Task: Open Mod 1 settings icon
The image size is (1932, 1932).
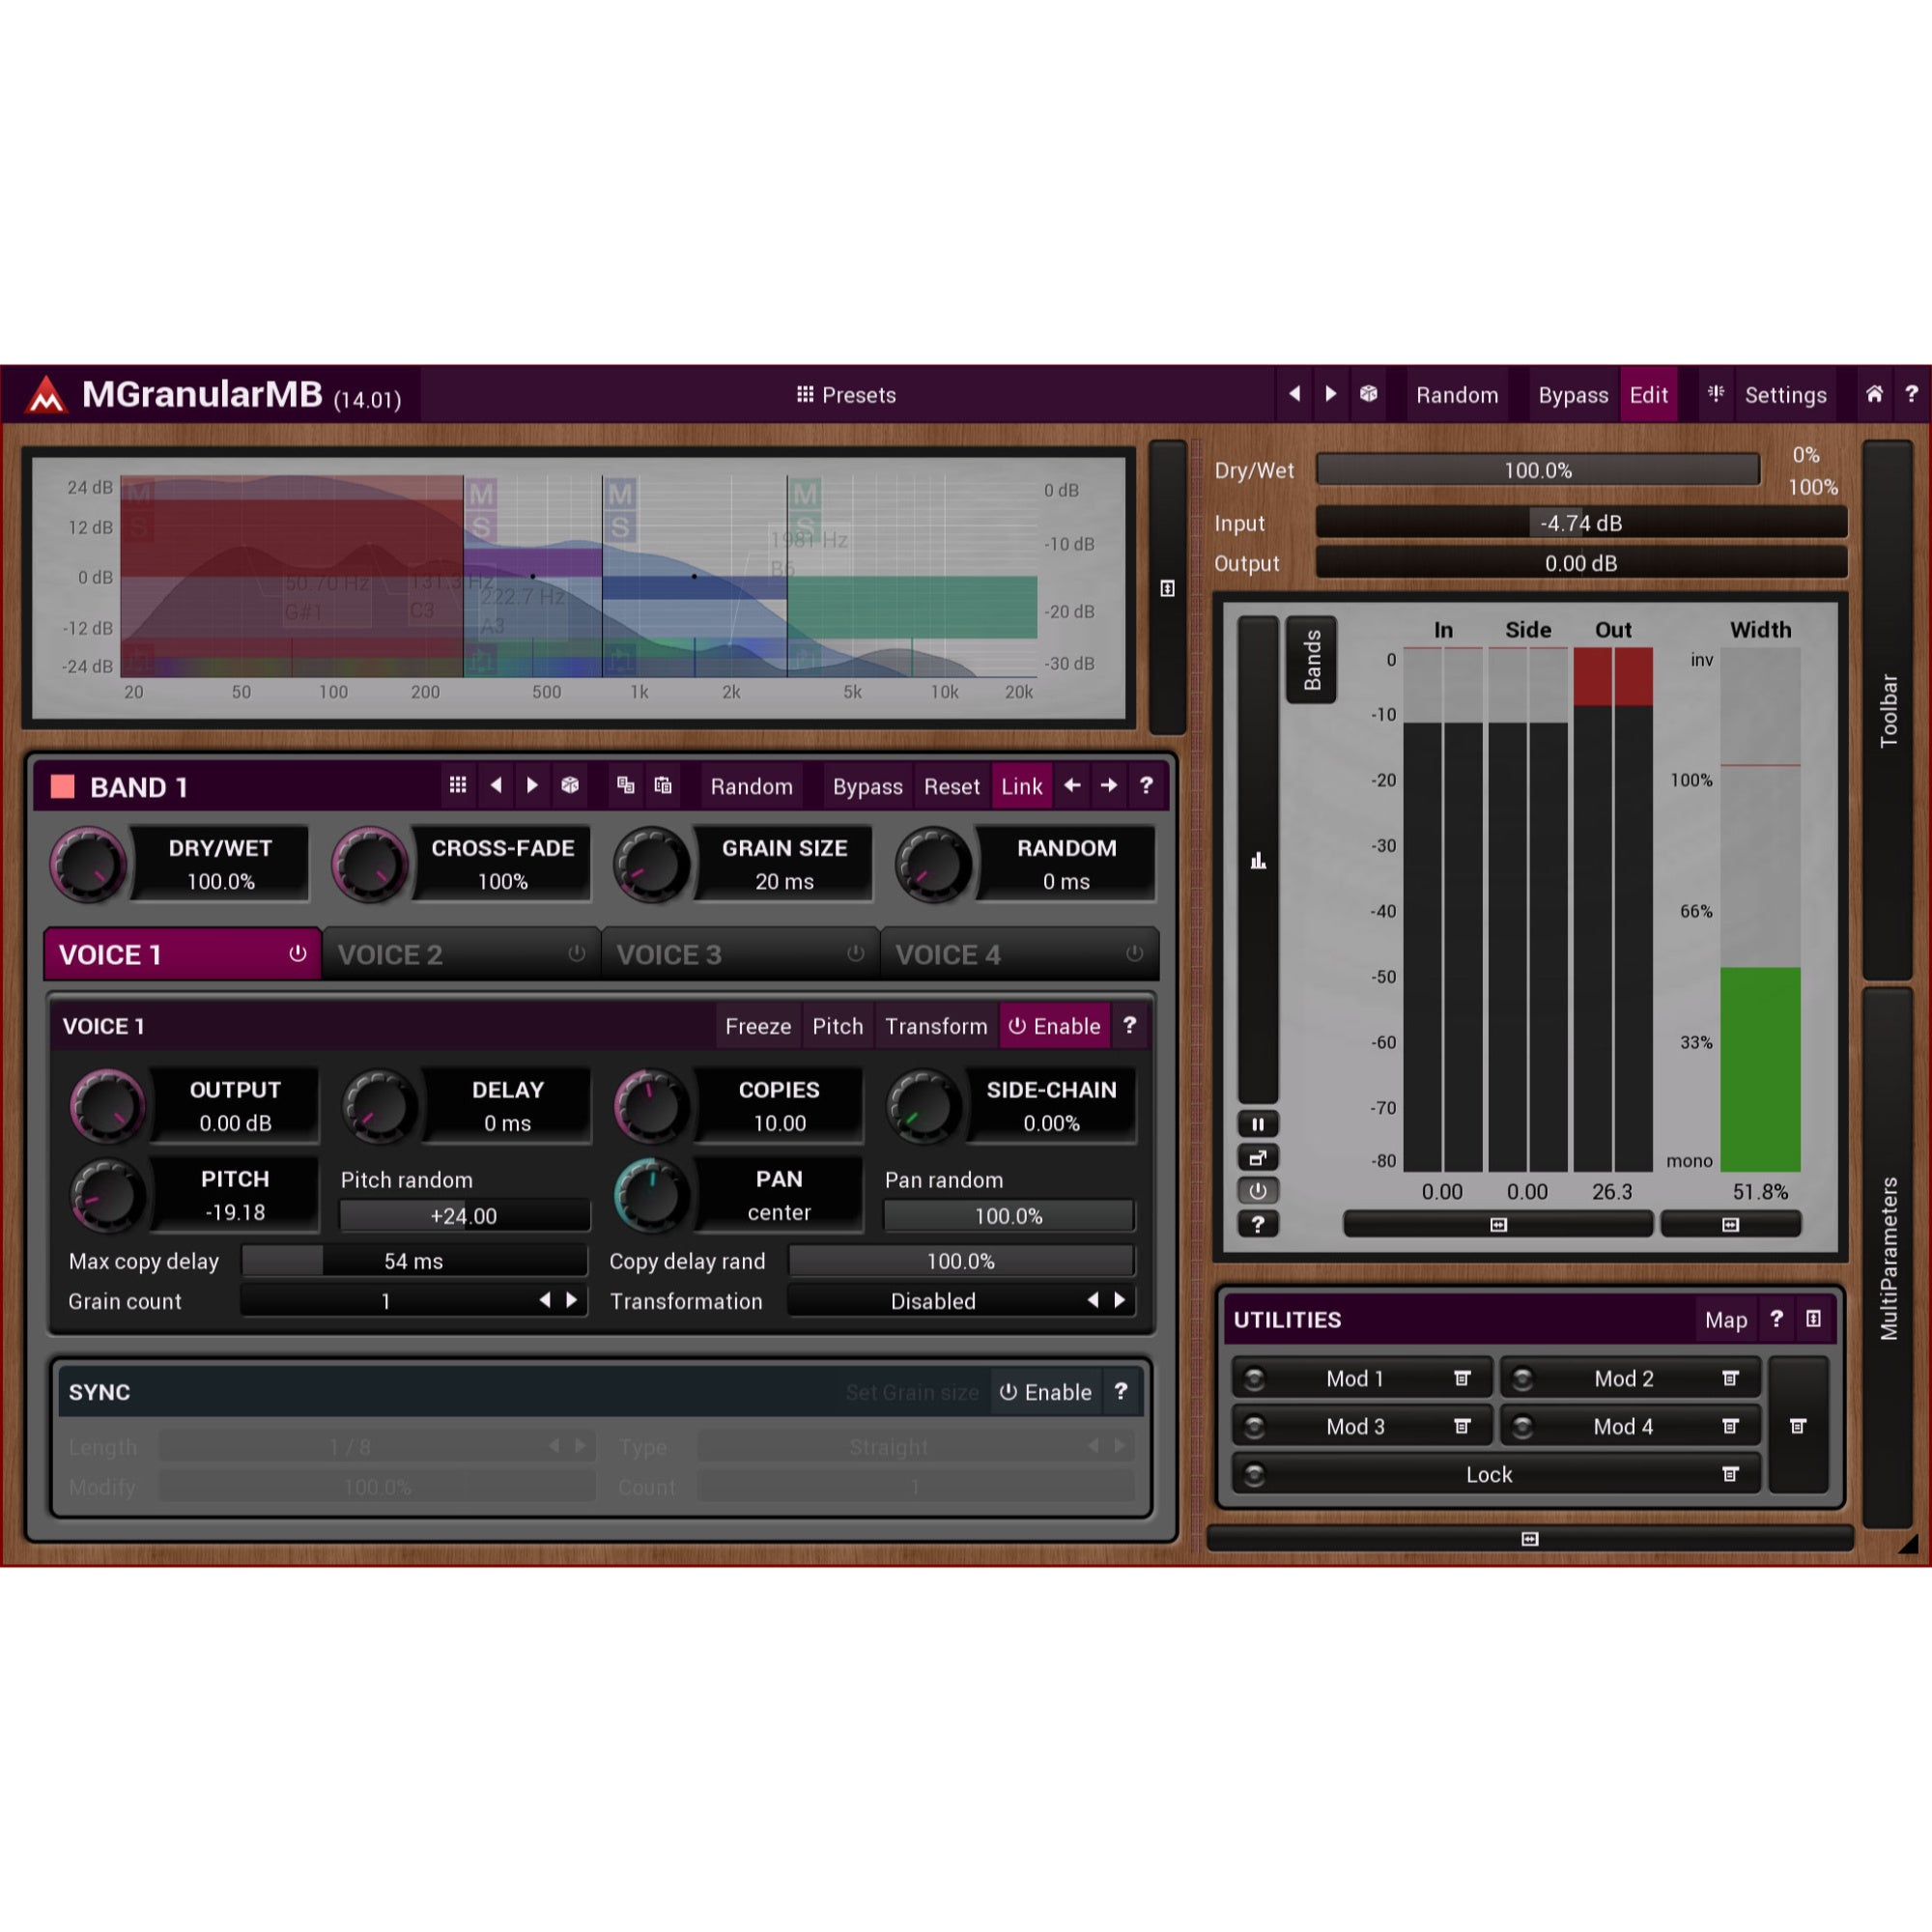Action: pyautogui.click(x=1462, y=1379)
